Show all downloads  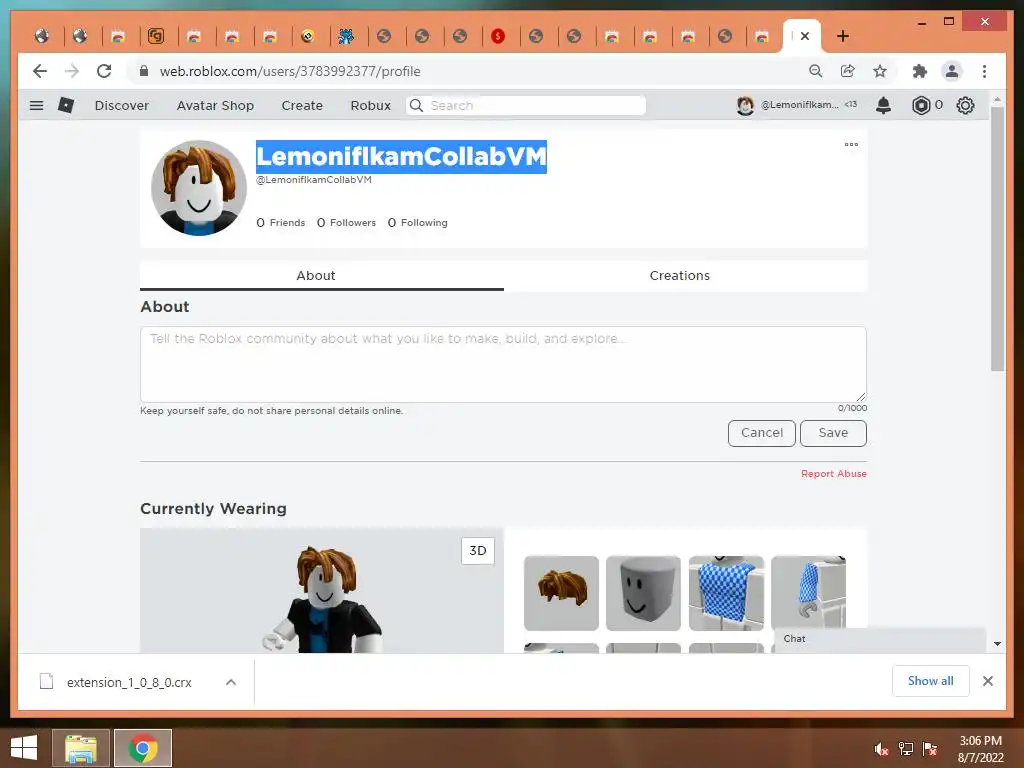click(931, 681)
